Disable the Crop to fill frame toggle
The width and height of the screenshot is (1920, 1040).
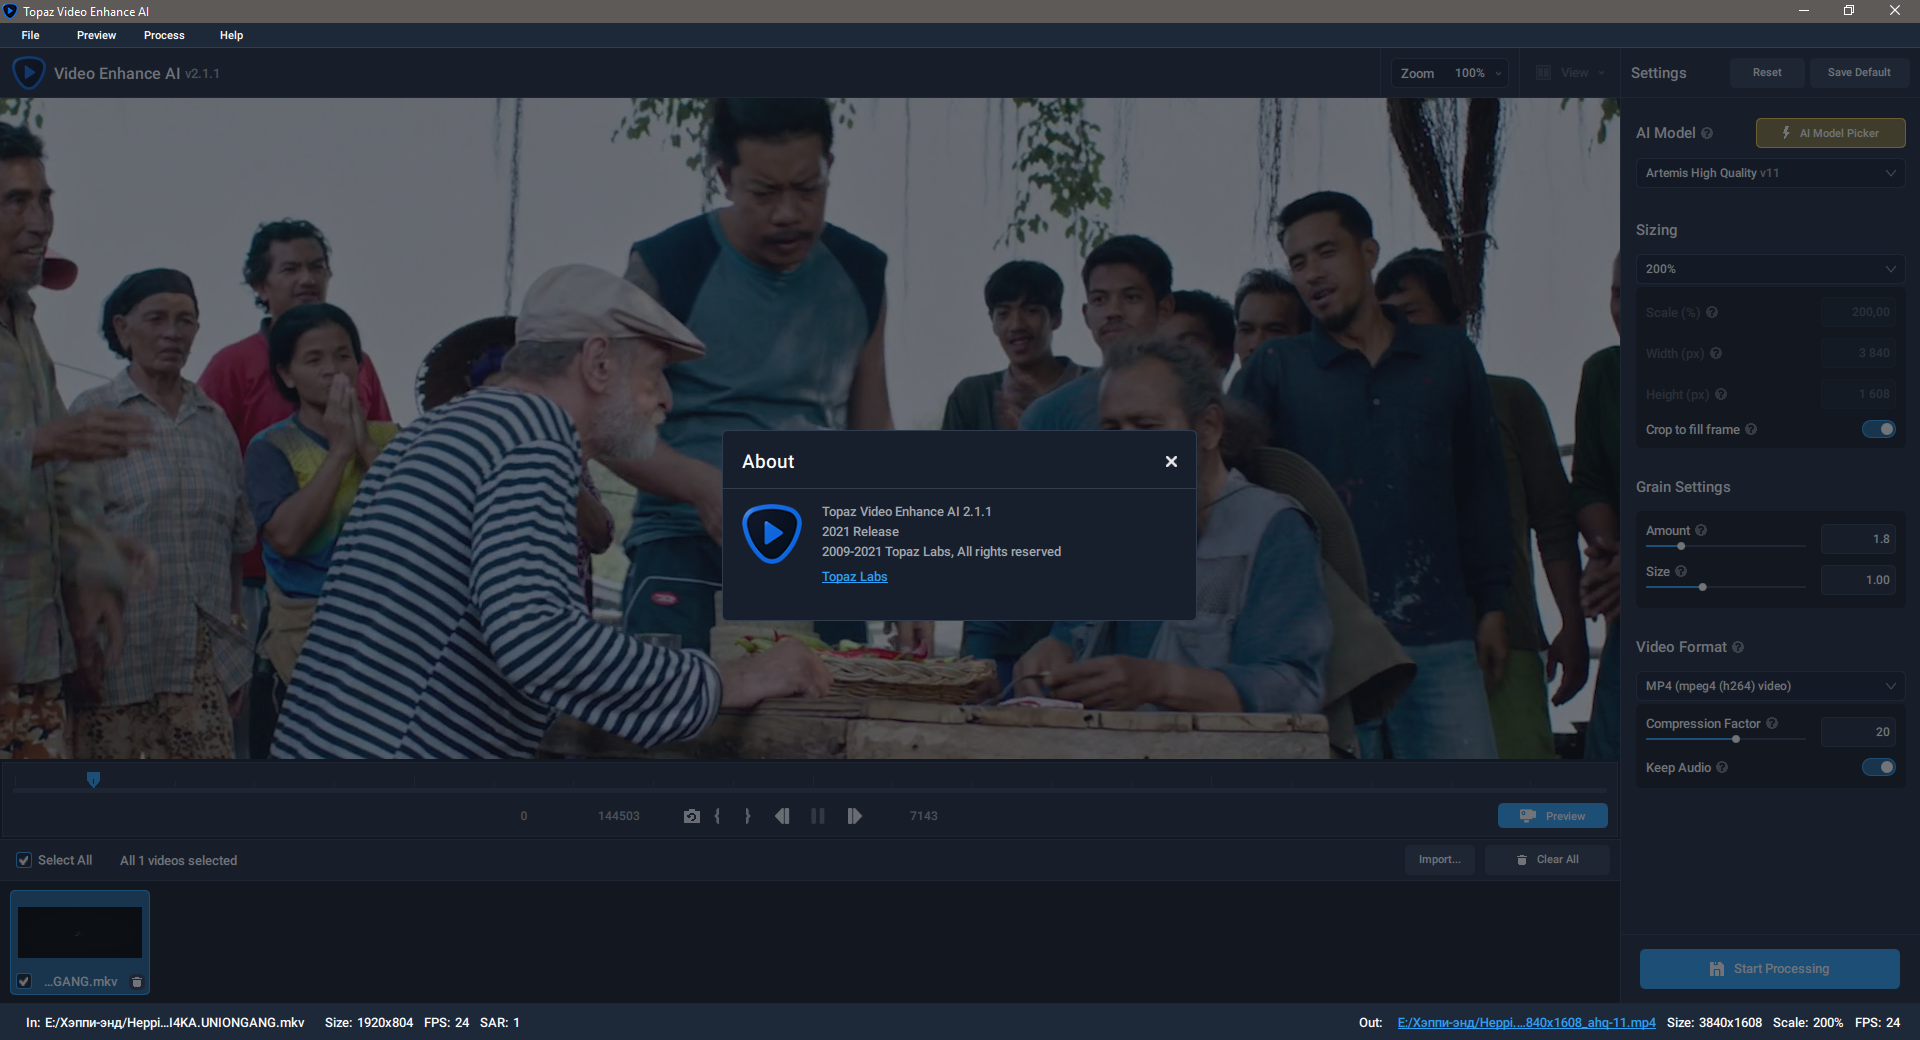pos(1878,429)
